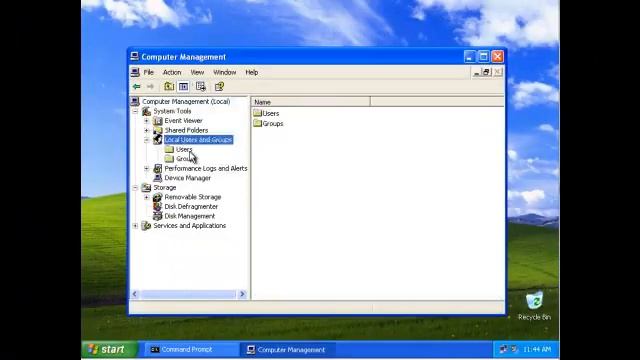Collapse the Local Users and Groups node
The image size is (640, 360).
pos(147,140)
